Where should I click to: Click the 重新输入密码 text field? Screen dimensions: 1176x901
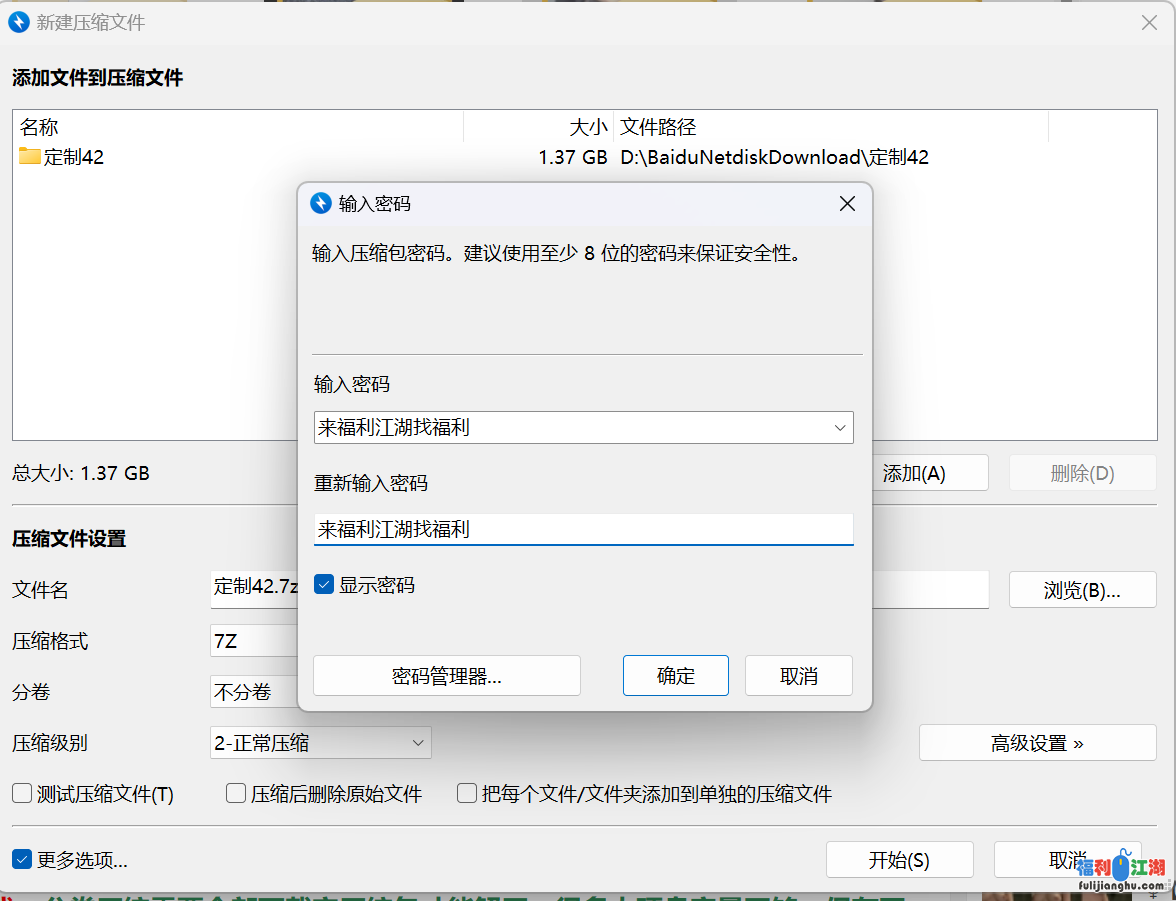[x=583, y=529]
